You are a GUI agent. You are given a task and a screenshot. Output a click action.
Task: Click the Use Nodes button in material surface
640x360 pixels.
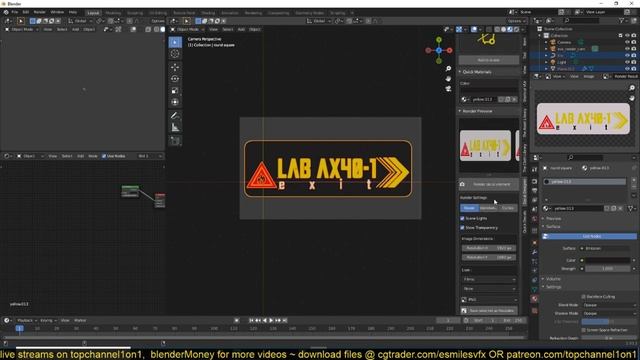pos(590,236)
